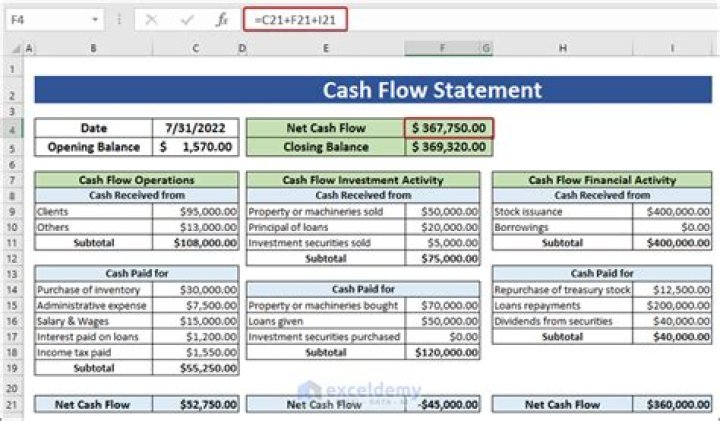
Task: Click the Cash Flow Operations header
Action: click(x=137, y=180)
